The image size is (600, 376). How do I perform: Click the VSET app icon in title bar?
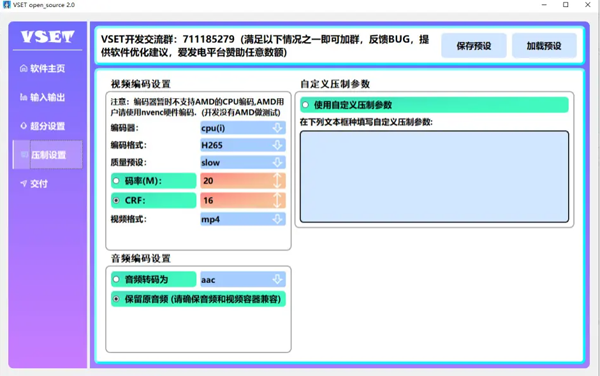coord(7,5)
